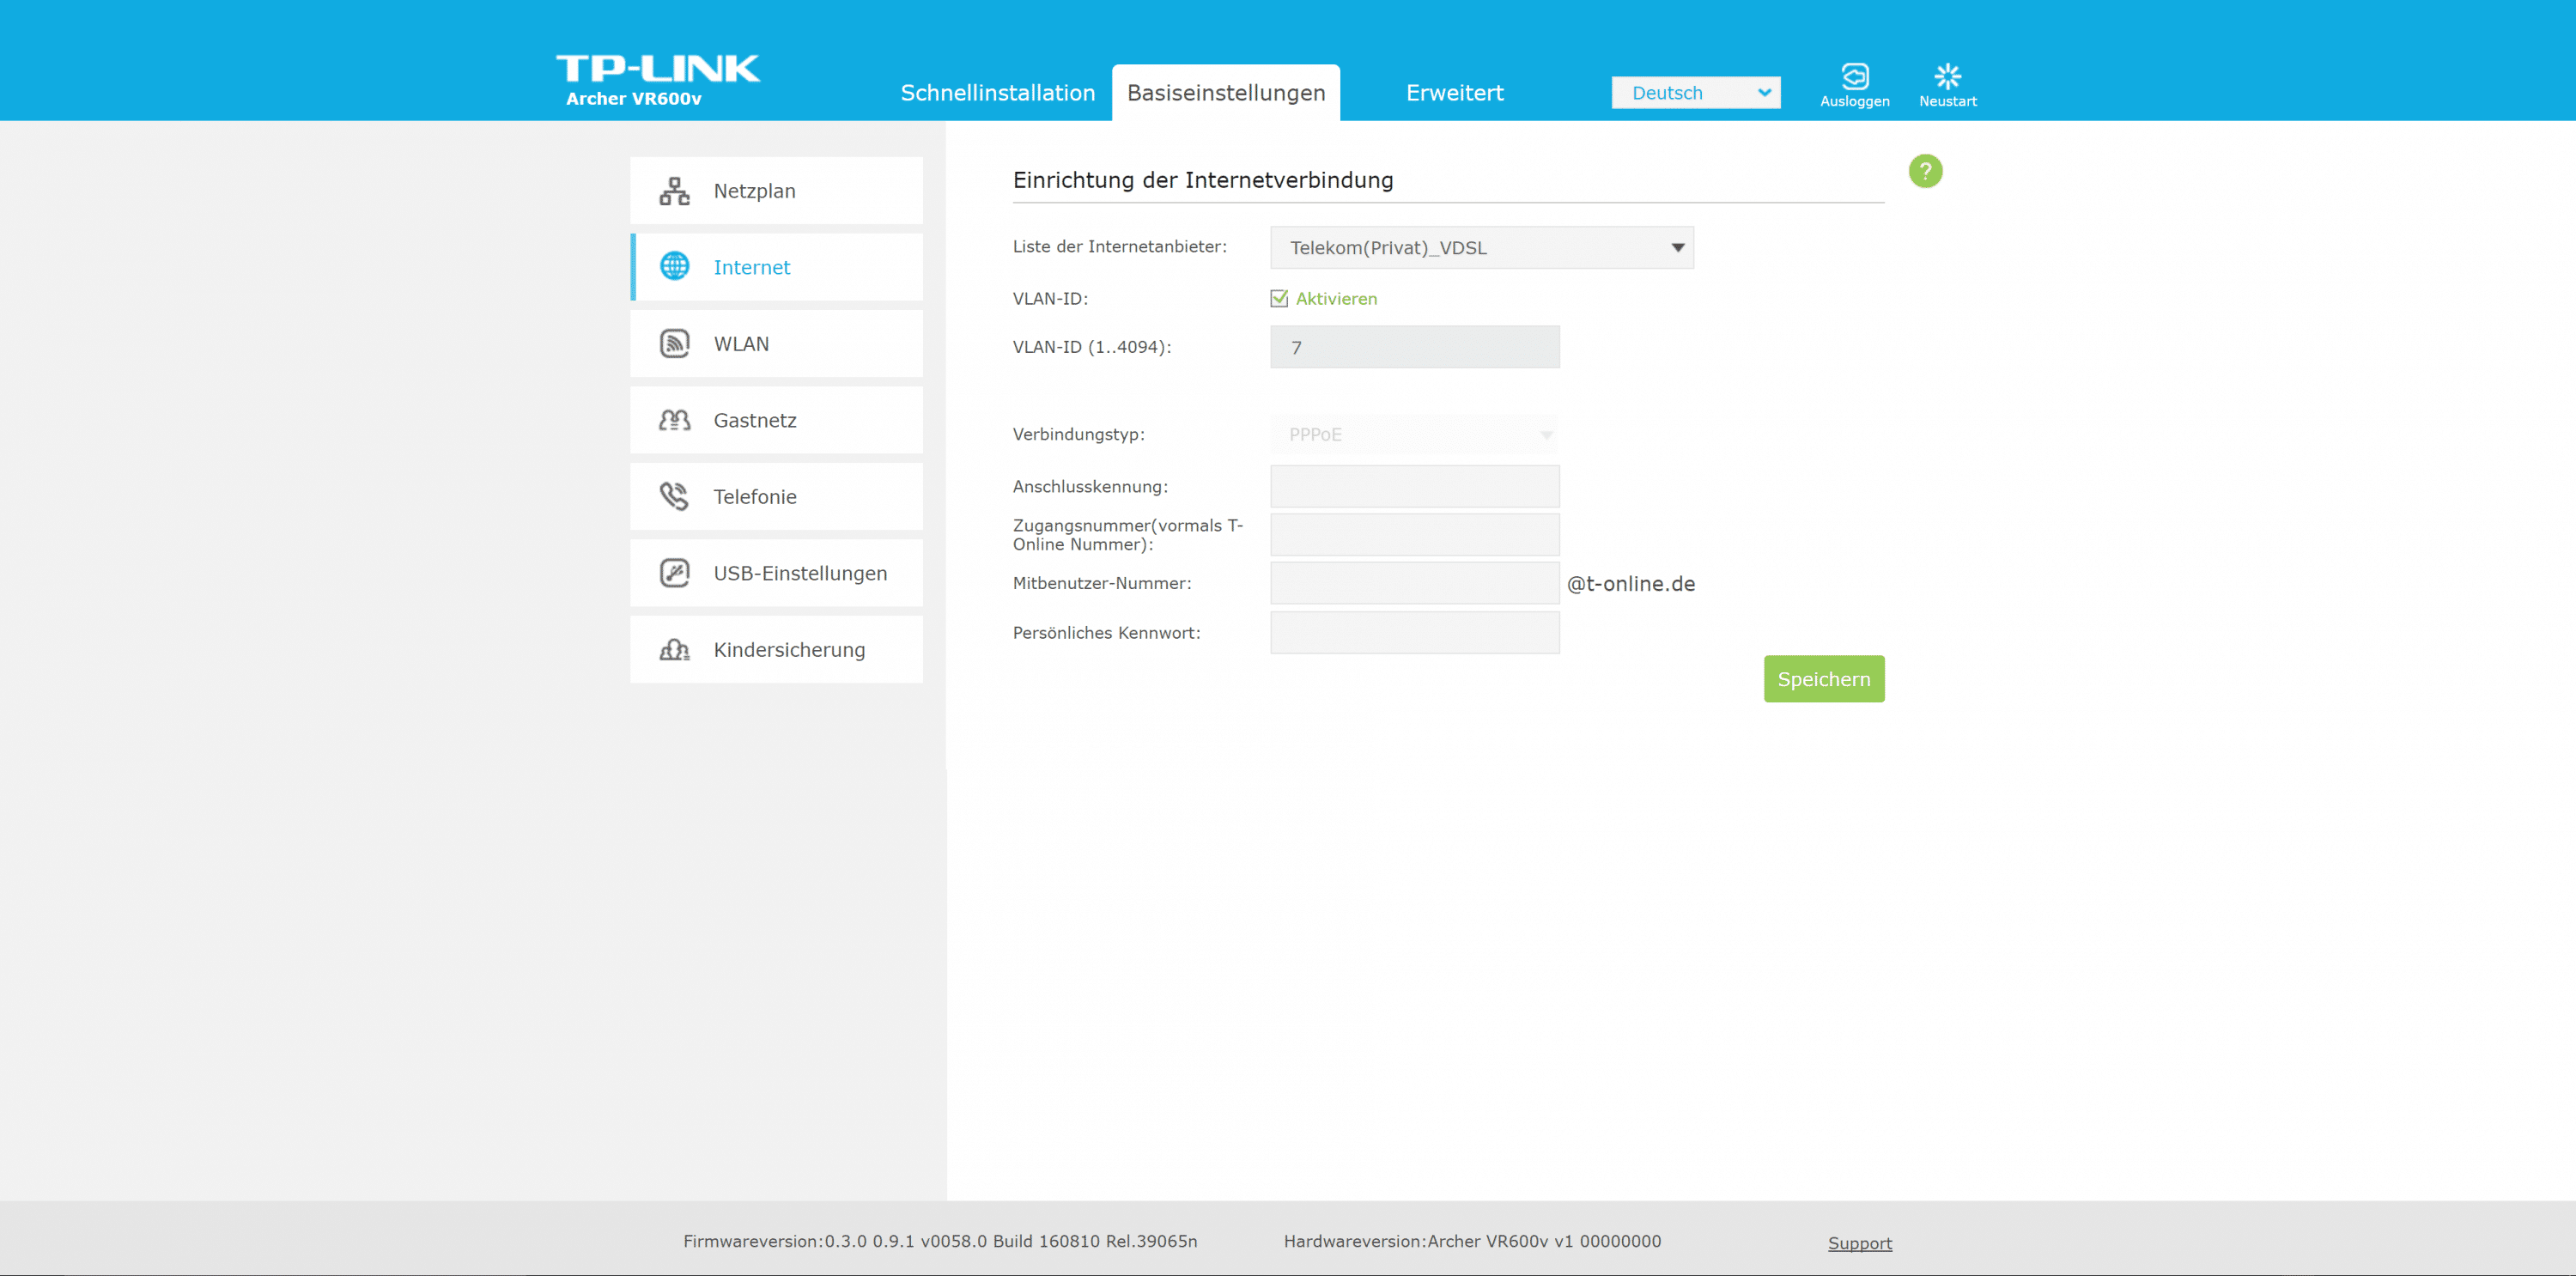Open the Verbindungstyp PPPoE dropdown
The height and width of the screenshot is (1276, 2576).
coord(1414,434)
